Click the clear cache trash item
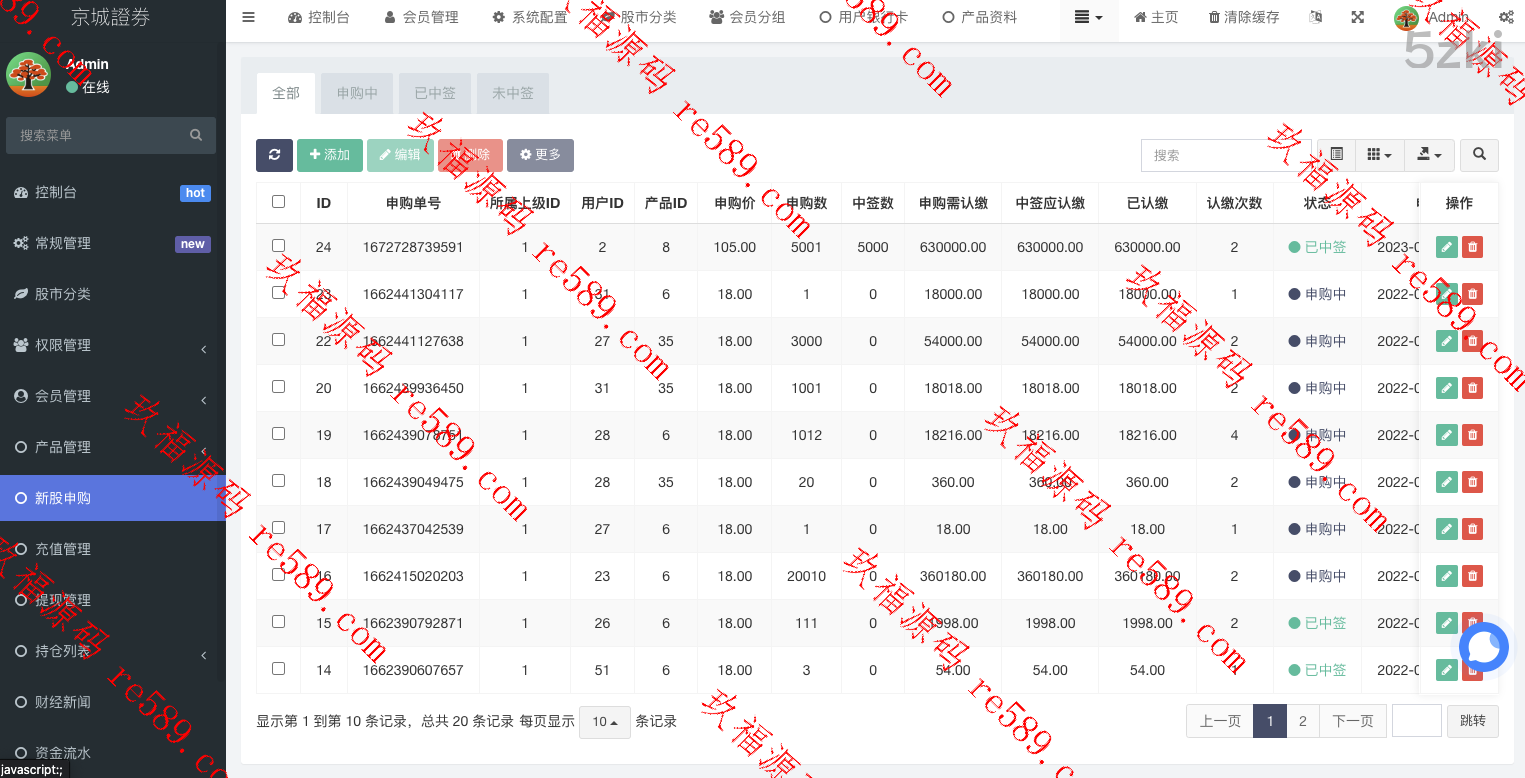 [1244, 17]
